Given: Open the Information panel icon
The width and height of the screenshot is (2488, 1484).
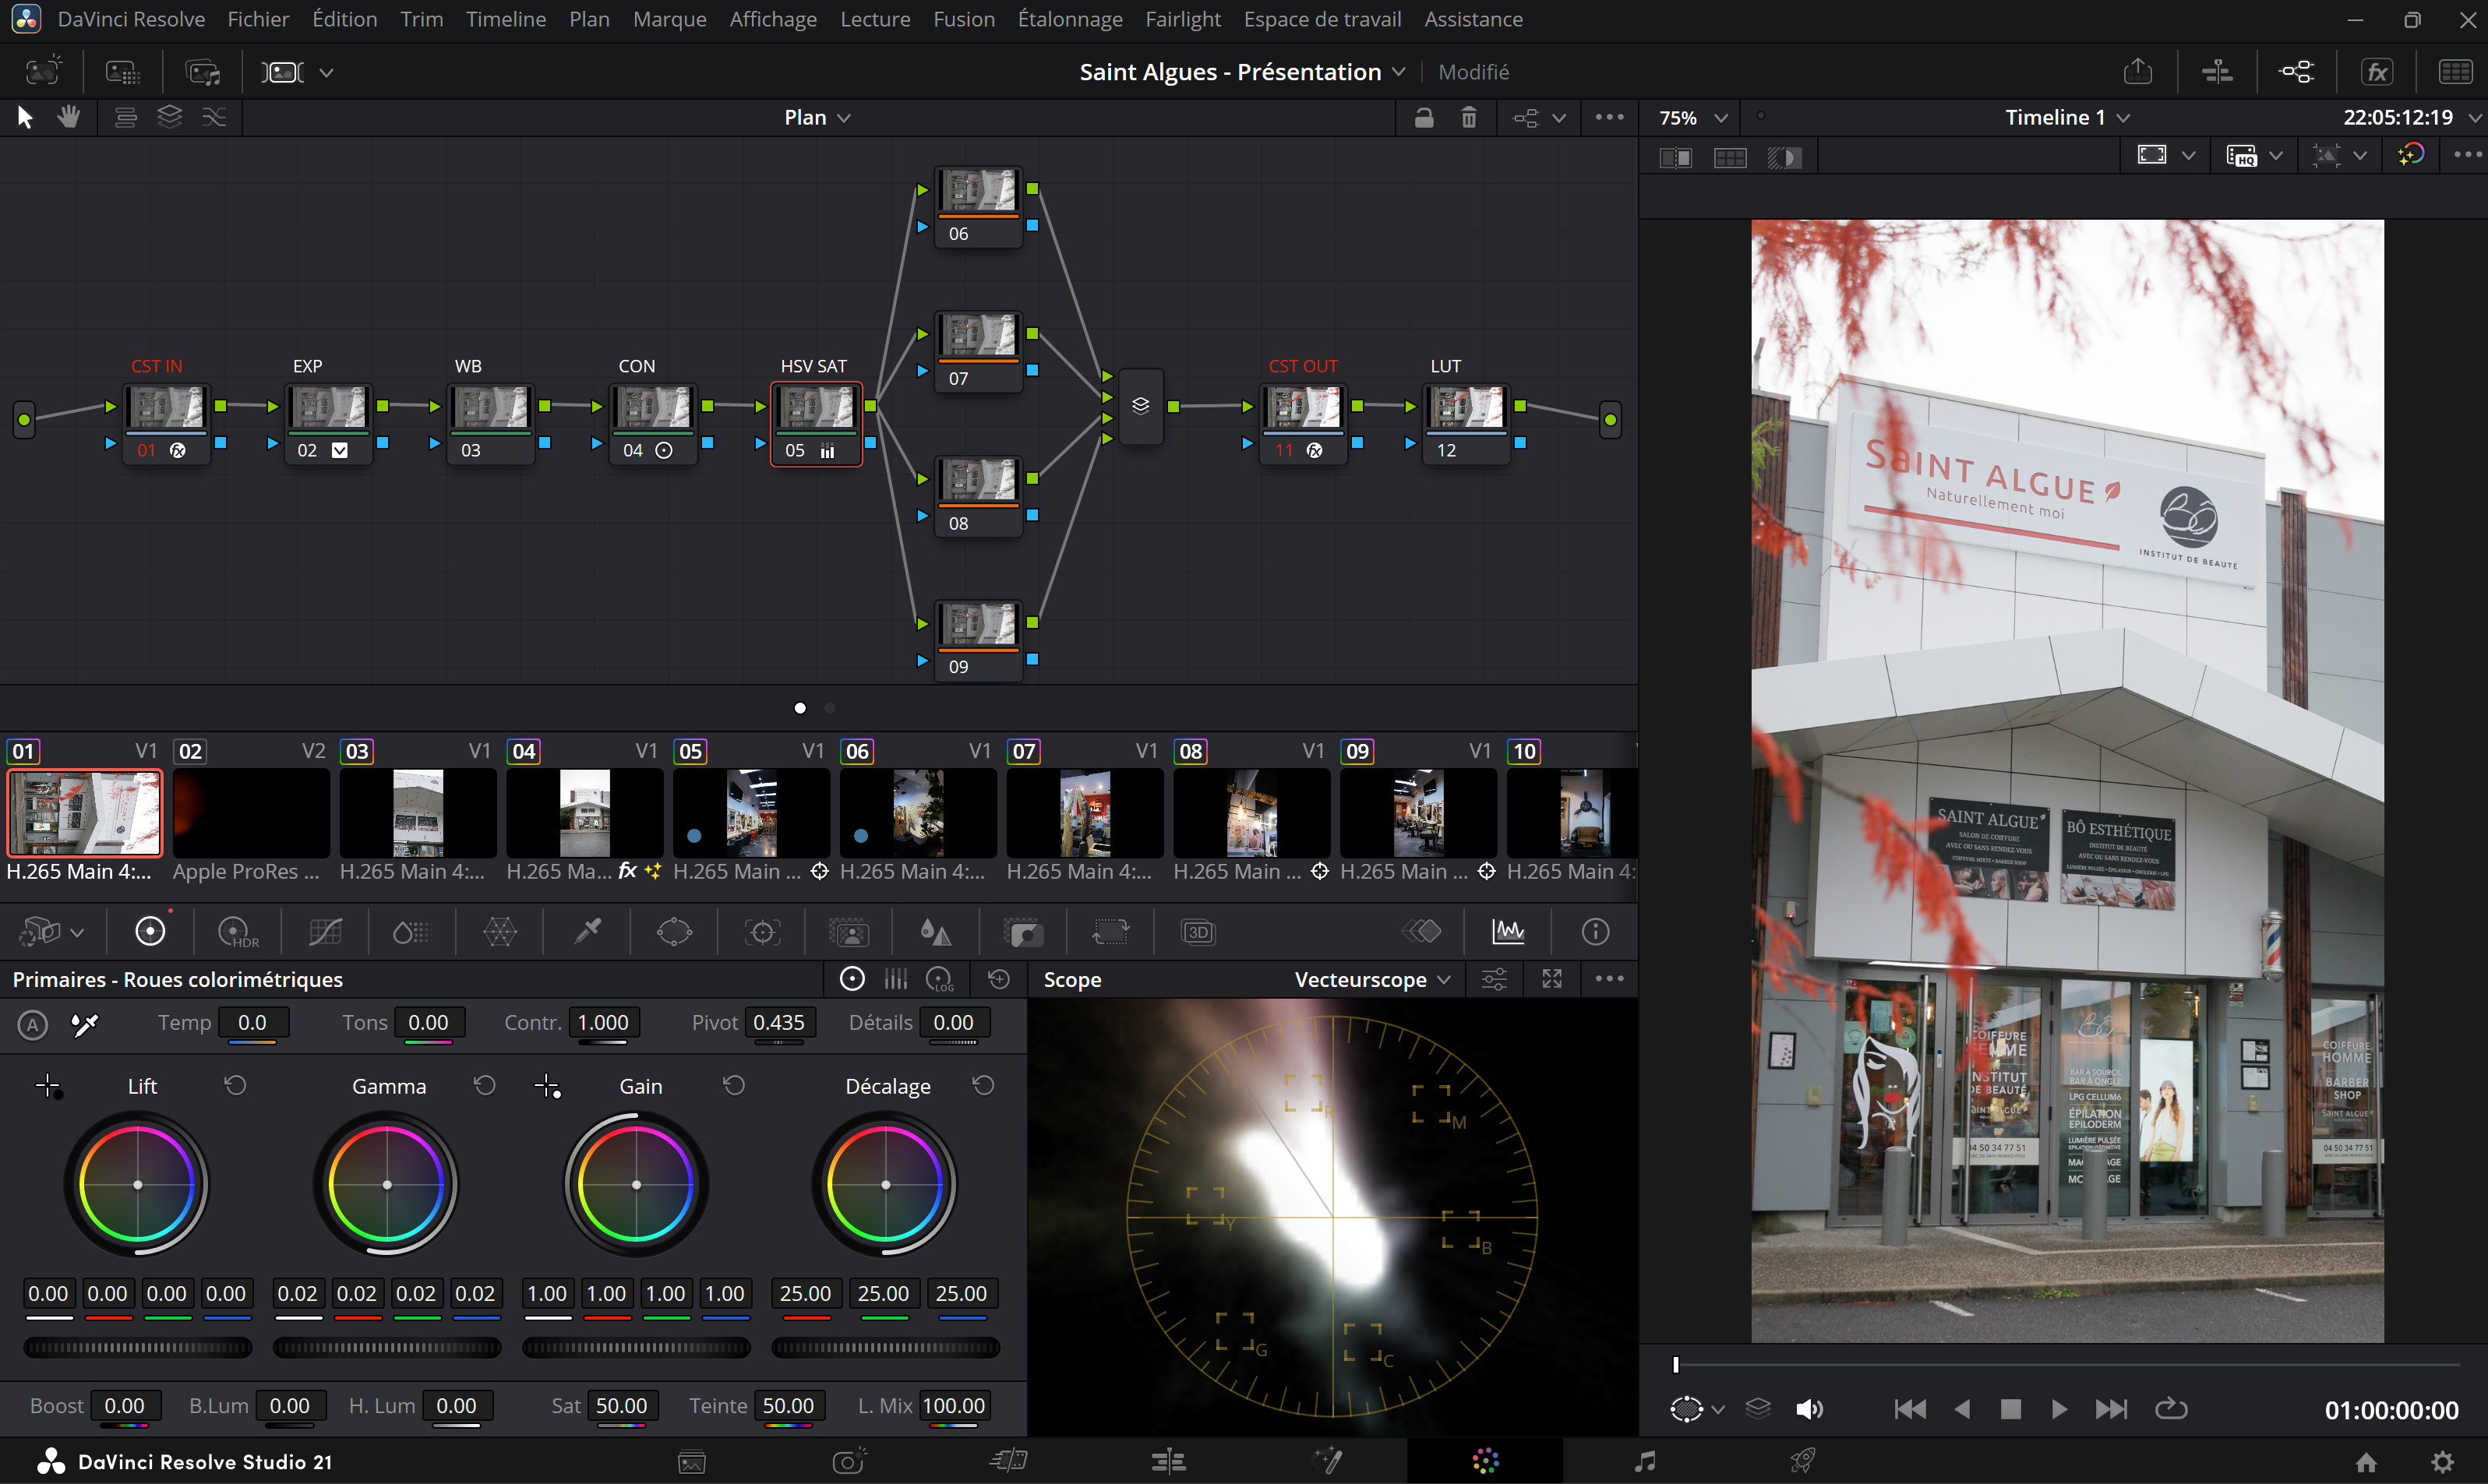Looking at the screenshot, I should [x=1596, y=932].
